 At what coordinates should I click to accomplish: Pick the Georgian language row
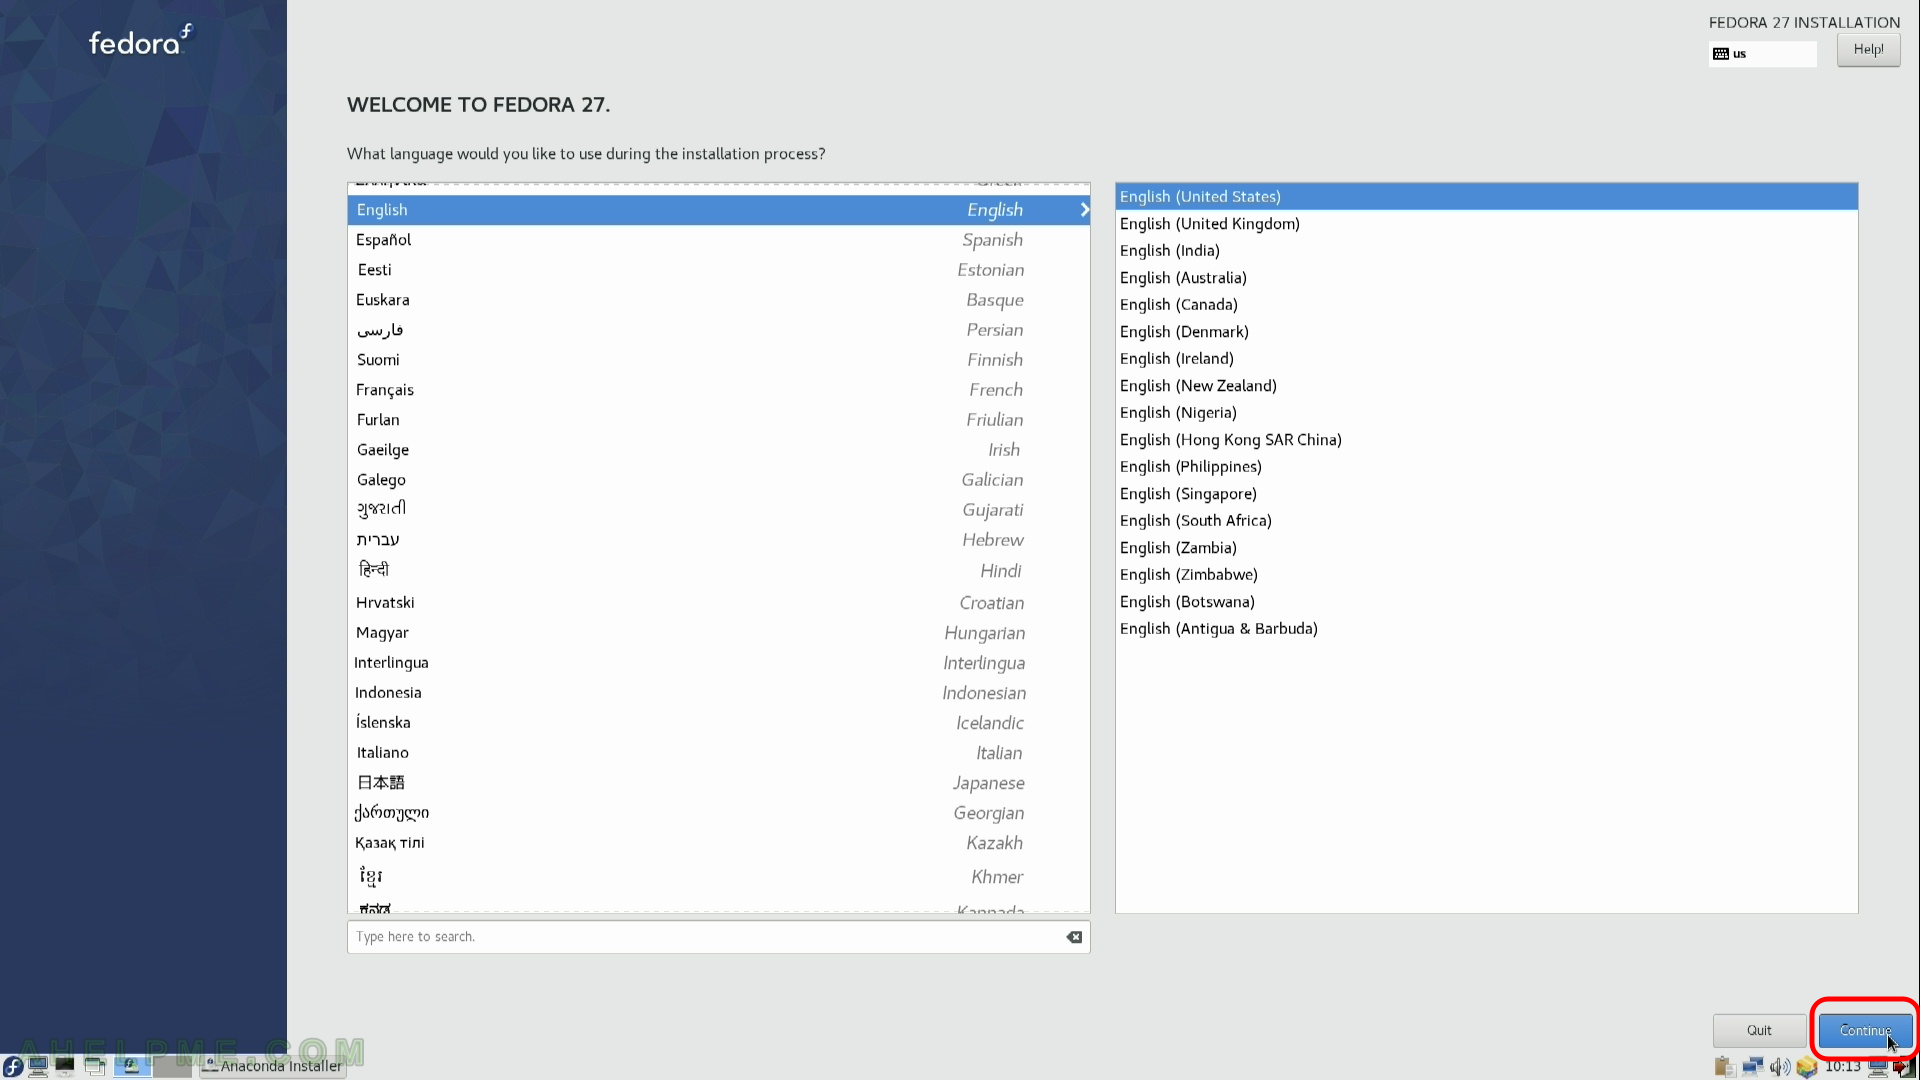point(718,813)
